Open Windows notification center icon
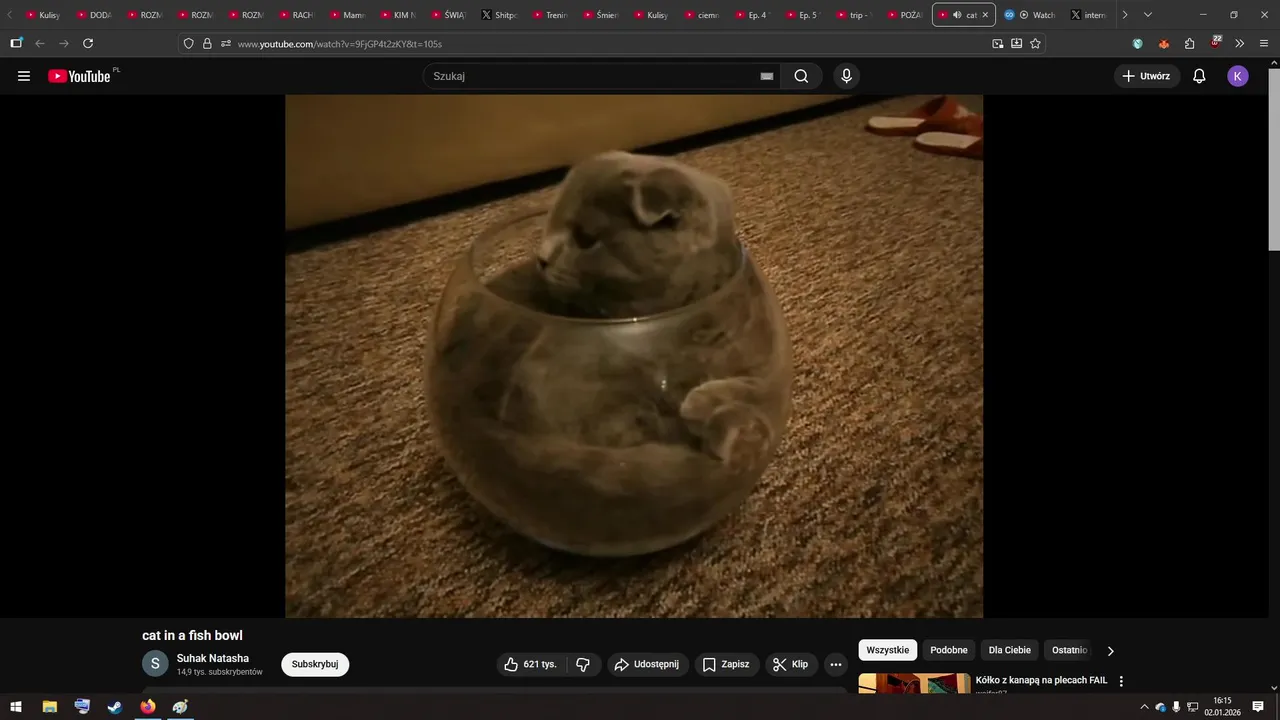This screenshot has height=720, width=1280. tap(1258, 707)
